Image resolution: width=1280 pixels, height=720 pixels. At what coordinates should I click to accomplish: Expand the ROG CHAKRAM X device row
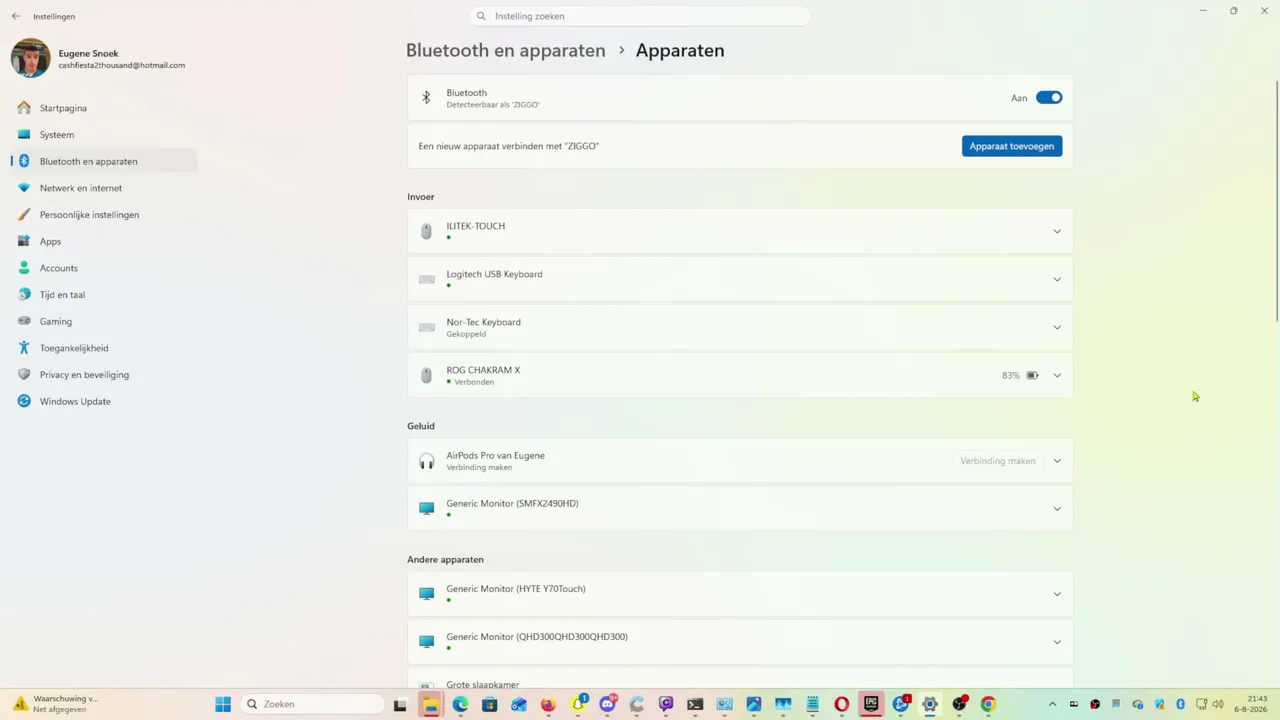pyautogui.click(x=1057, y=375)
